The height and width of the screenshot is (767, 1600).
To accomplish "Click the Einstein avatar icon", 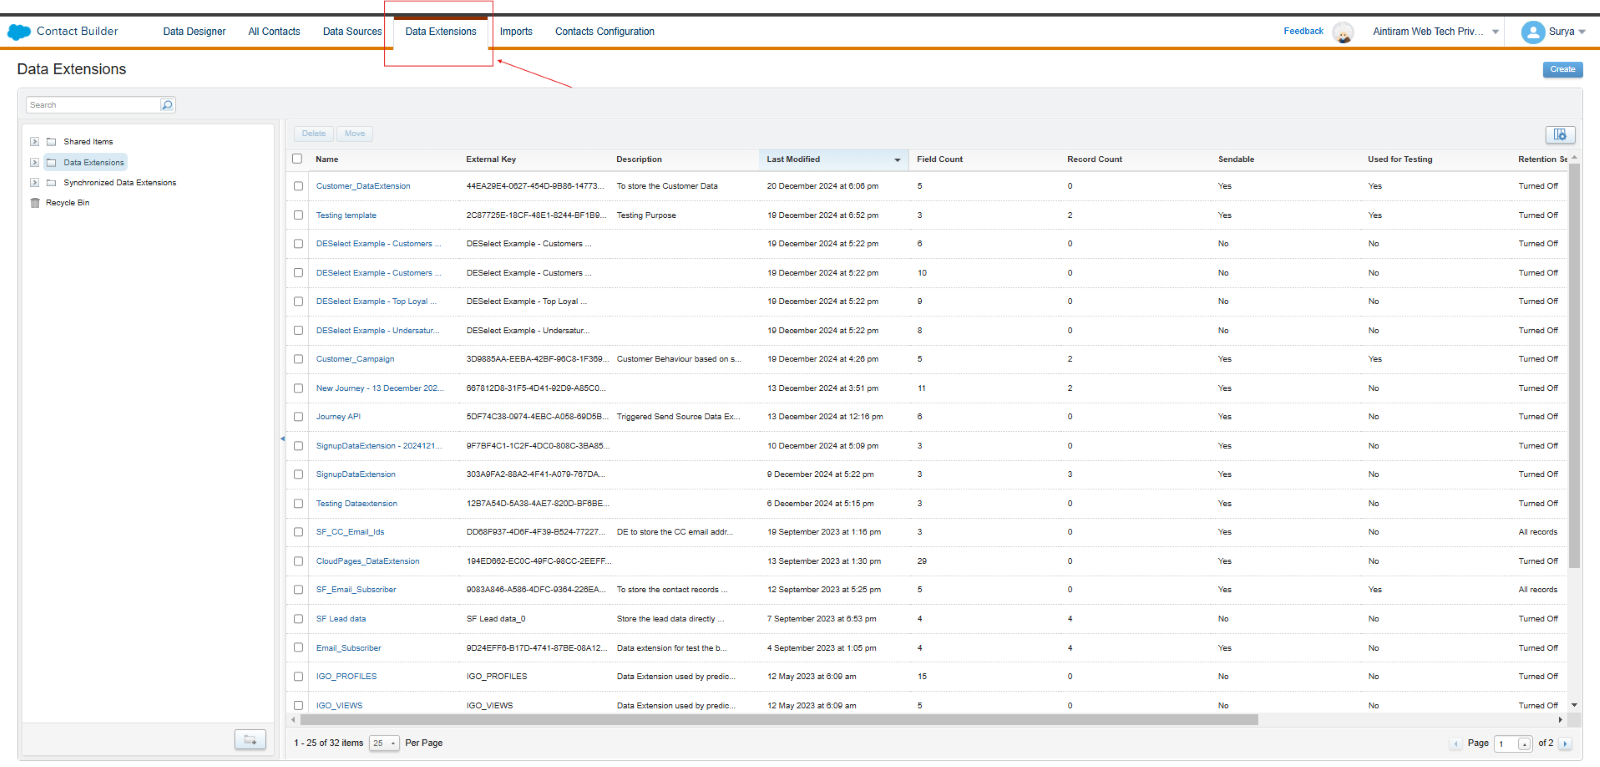I will pos(1343,33).
